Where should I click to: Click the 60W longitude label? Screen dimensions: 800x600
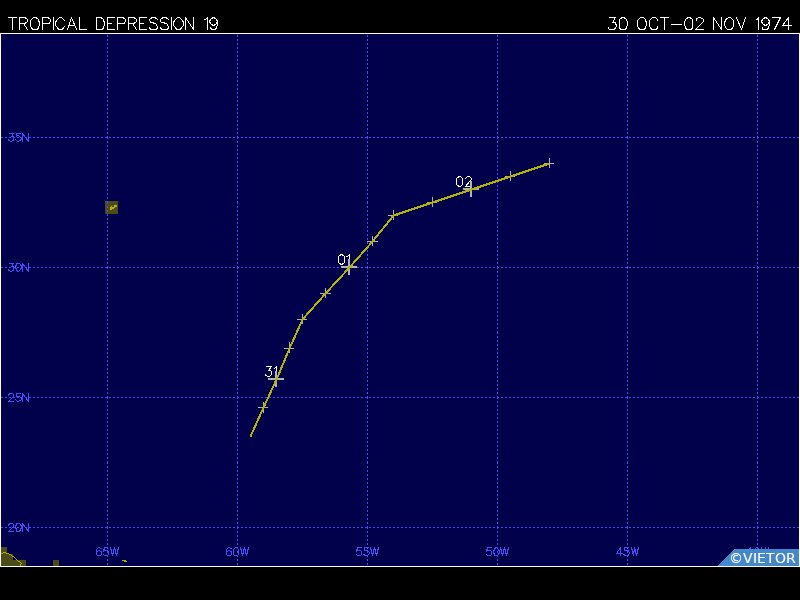point(237,552)
